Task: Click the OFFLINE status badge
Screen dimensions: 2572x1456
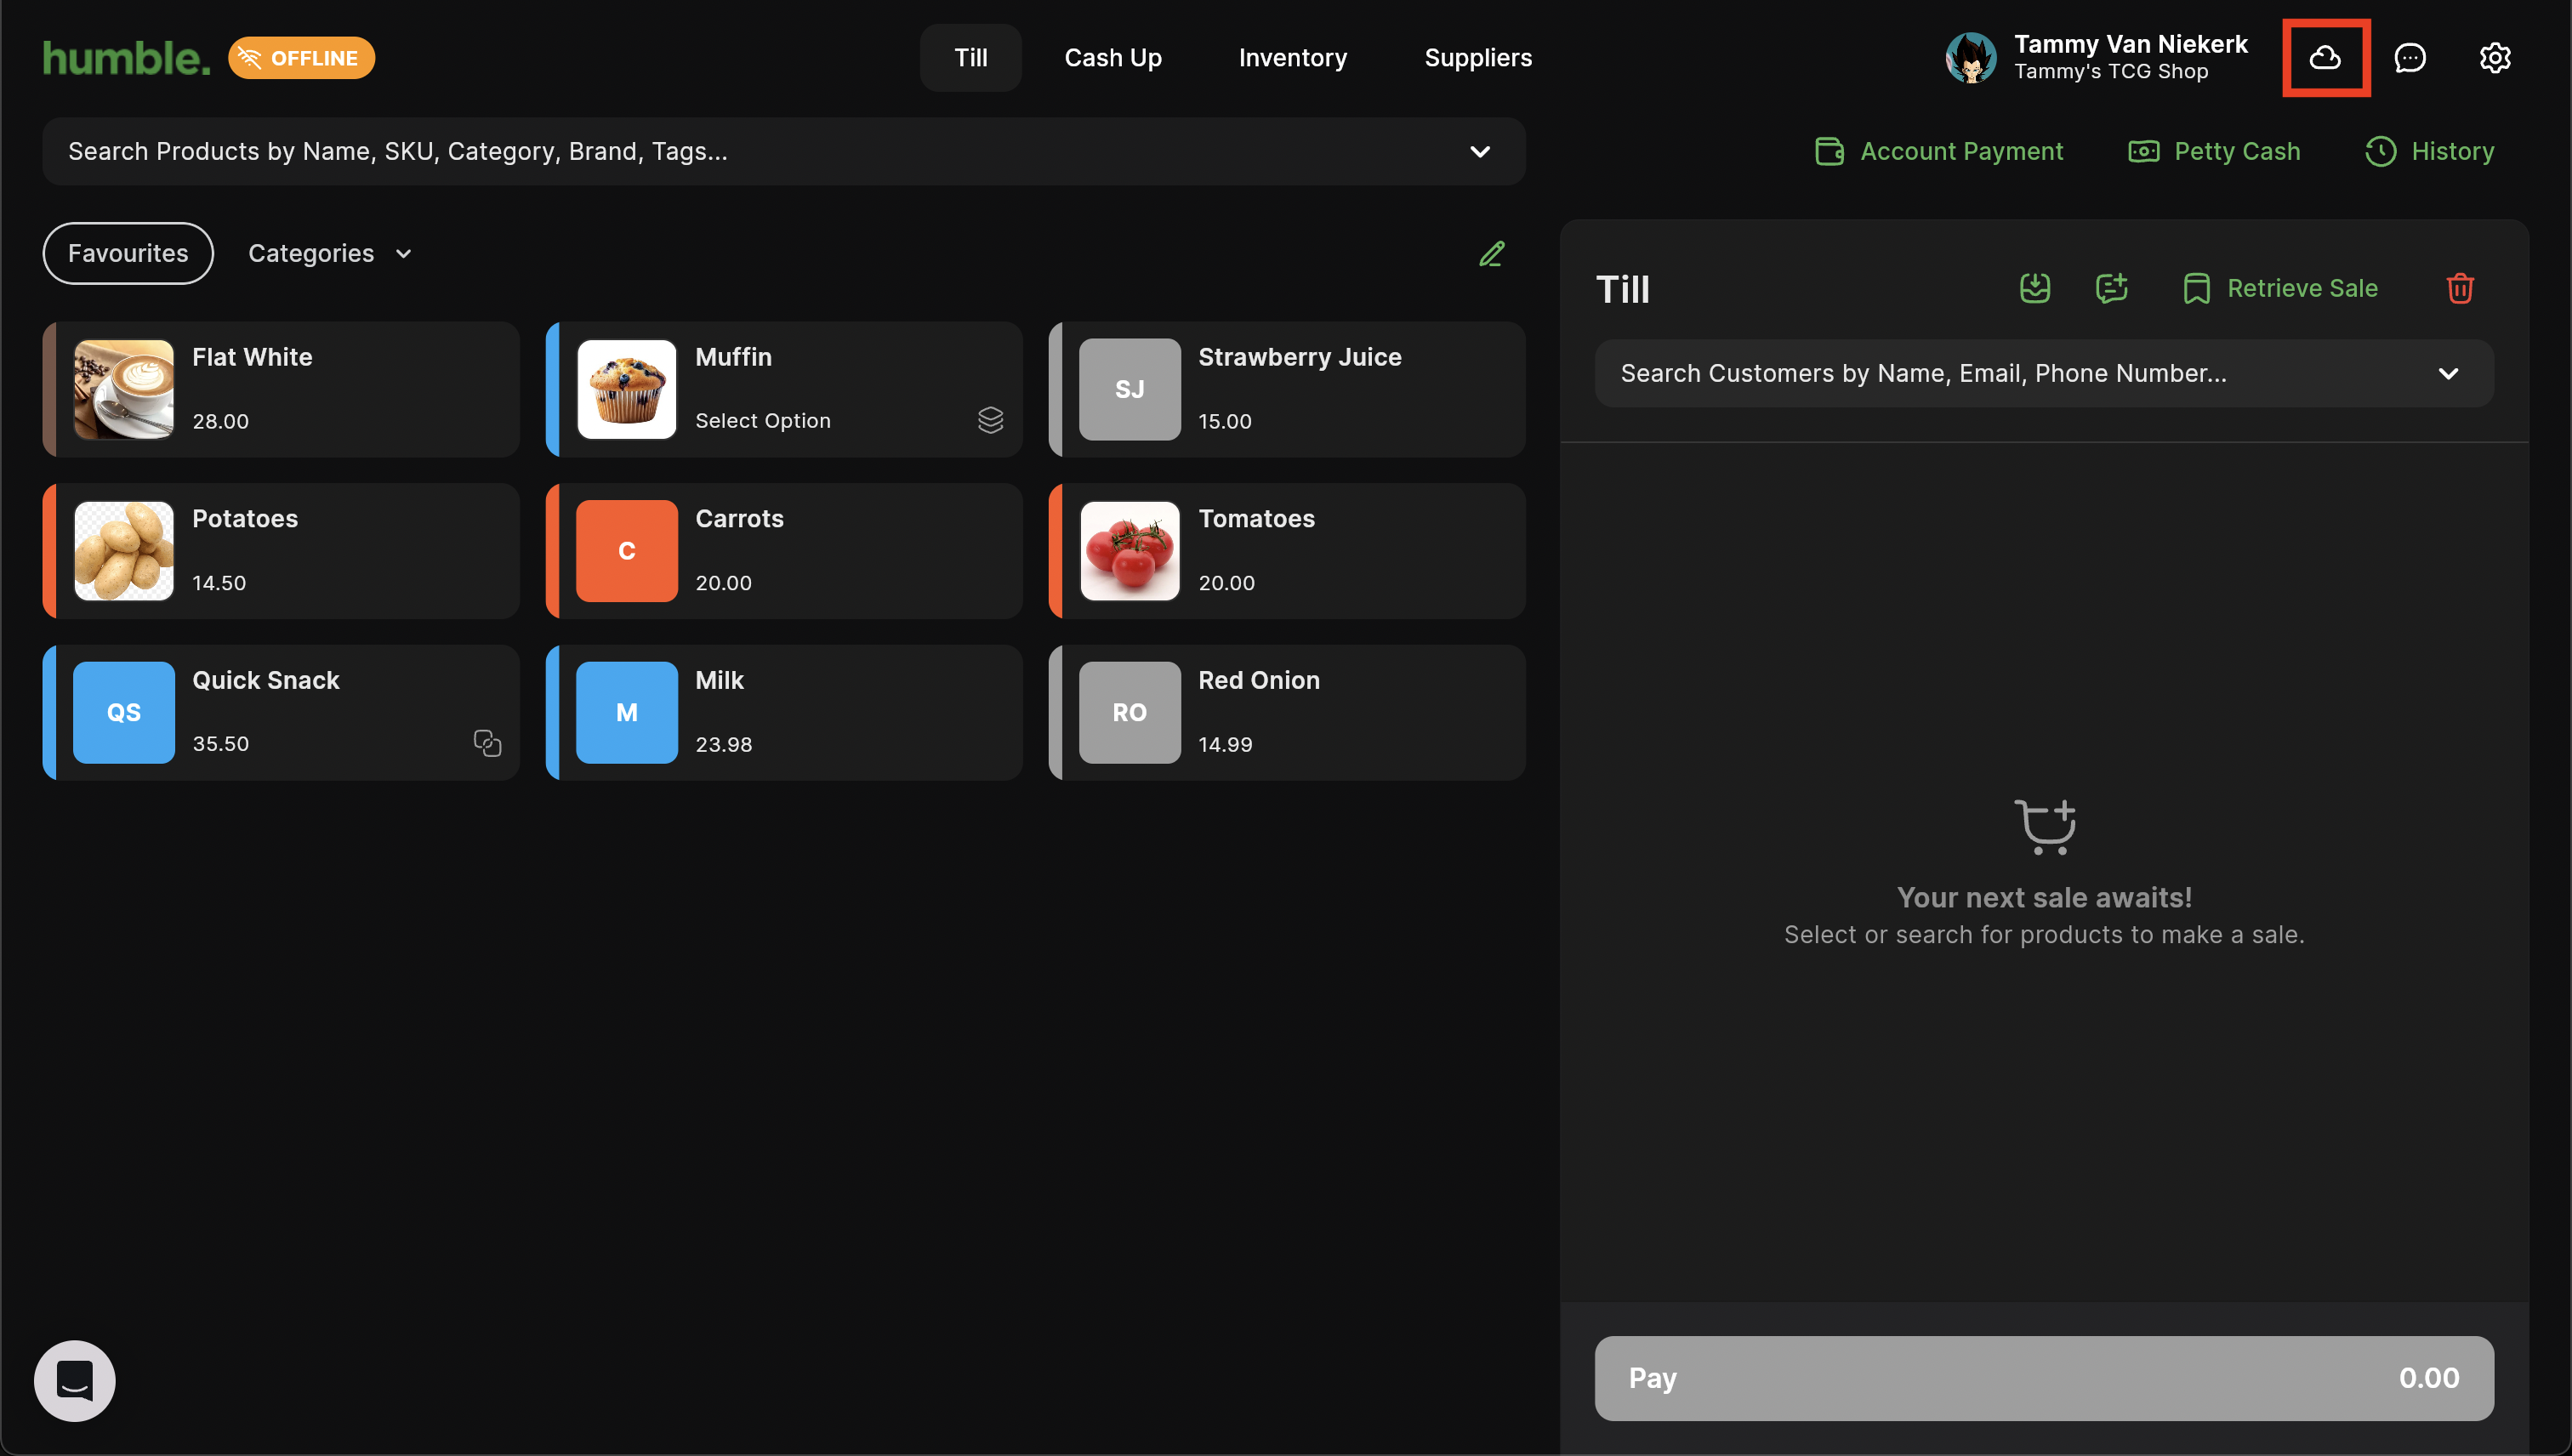Action: (301, 58)
